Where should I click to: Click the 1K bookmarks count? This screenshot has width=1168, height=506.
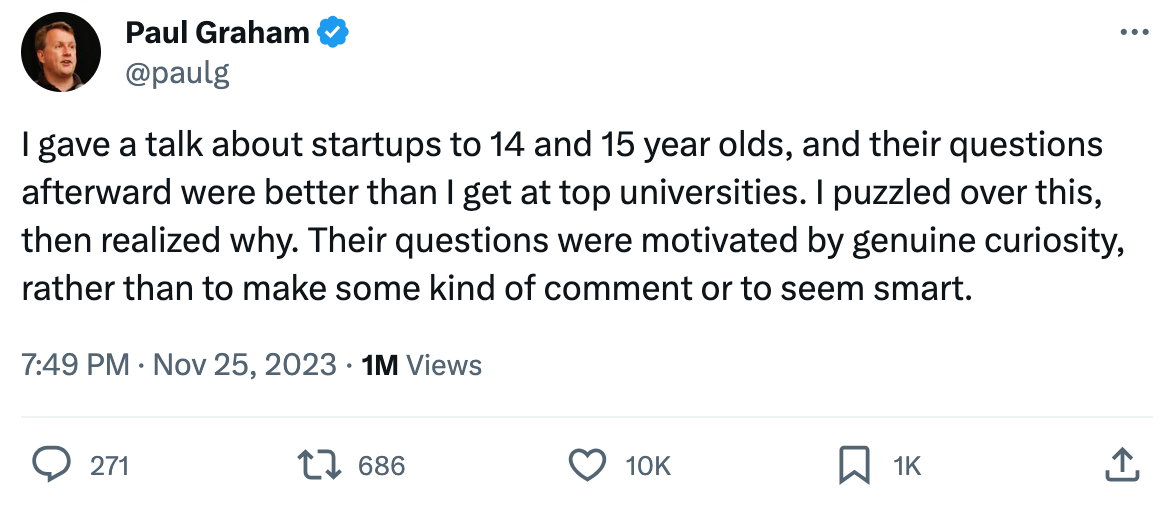coord(906,465)
